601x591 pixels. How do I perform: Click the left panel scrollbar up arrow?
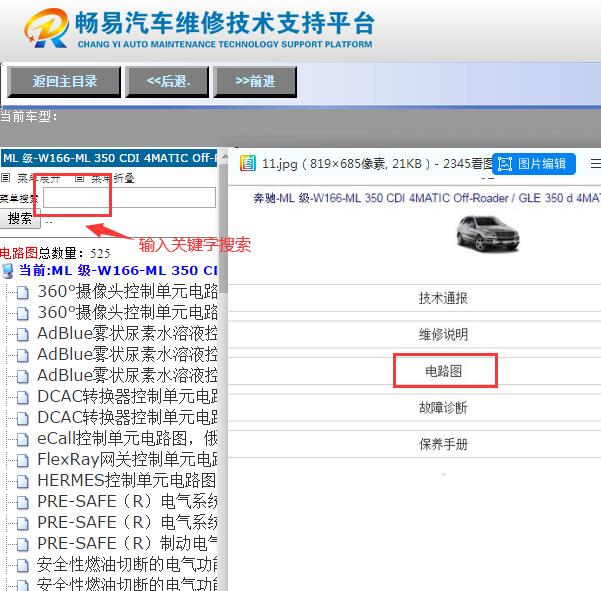224,157
